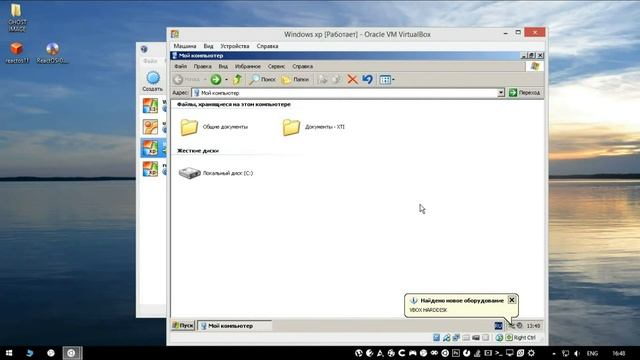Click green arrow icon left of Right Ctrl

(509, 338)
